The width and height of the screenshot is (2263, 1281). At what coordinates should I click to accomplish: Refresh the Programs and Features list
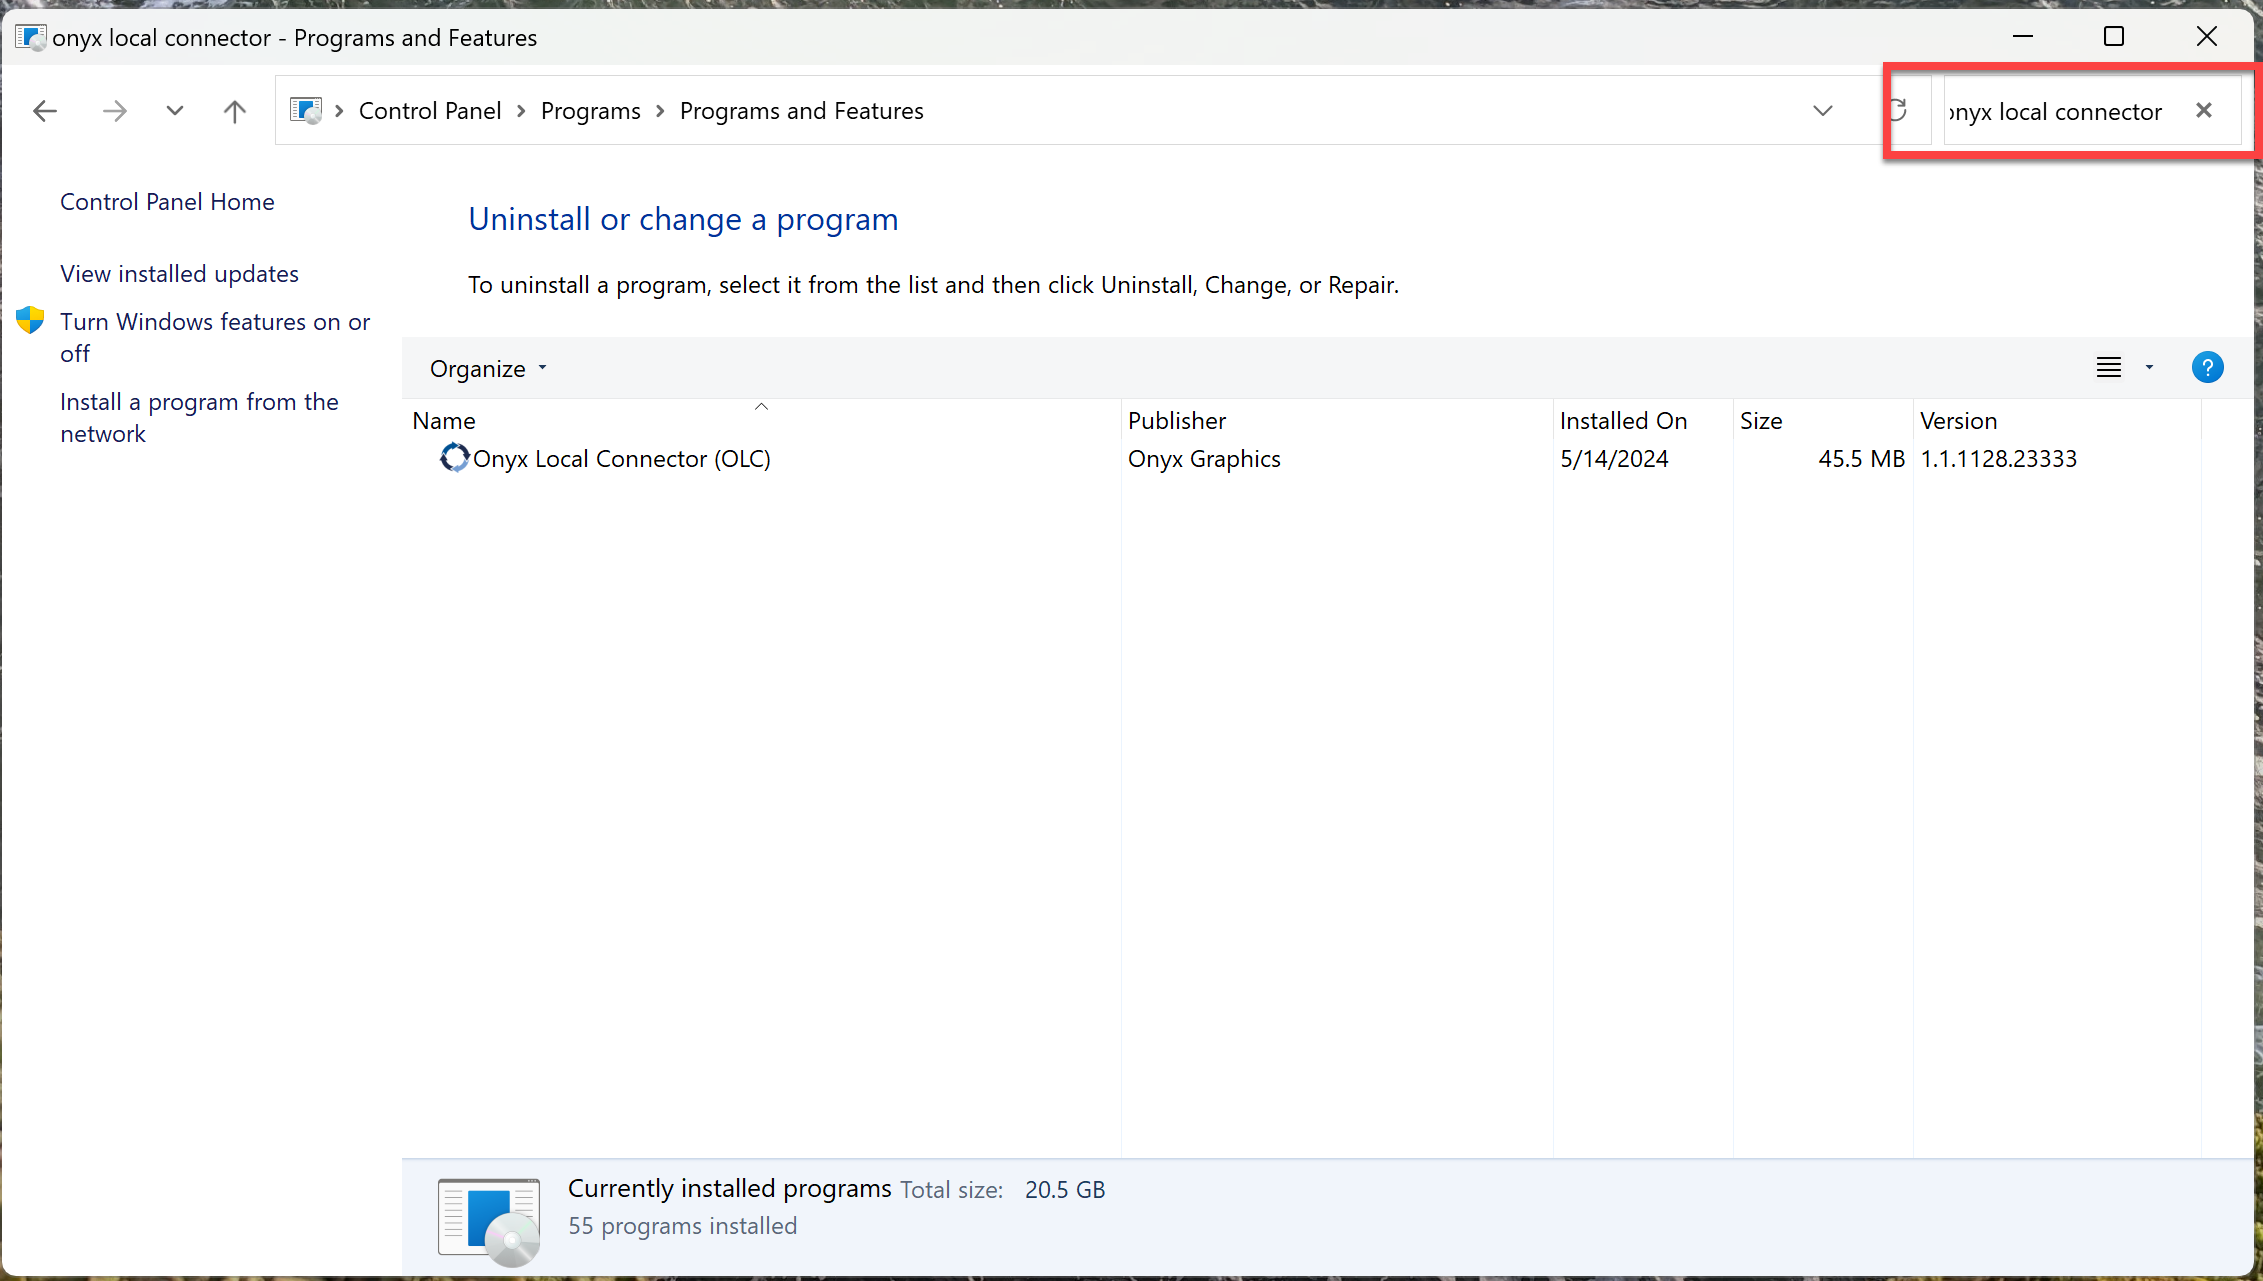(1897, 110)
